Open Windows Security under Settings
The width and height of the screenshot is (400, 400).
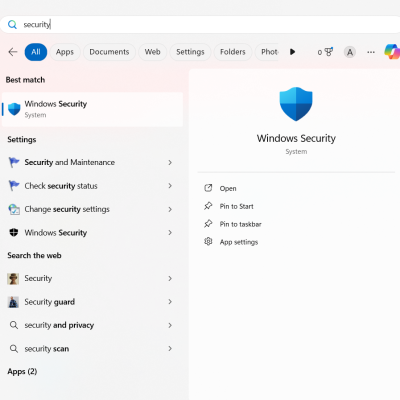pos(92,233)
